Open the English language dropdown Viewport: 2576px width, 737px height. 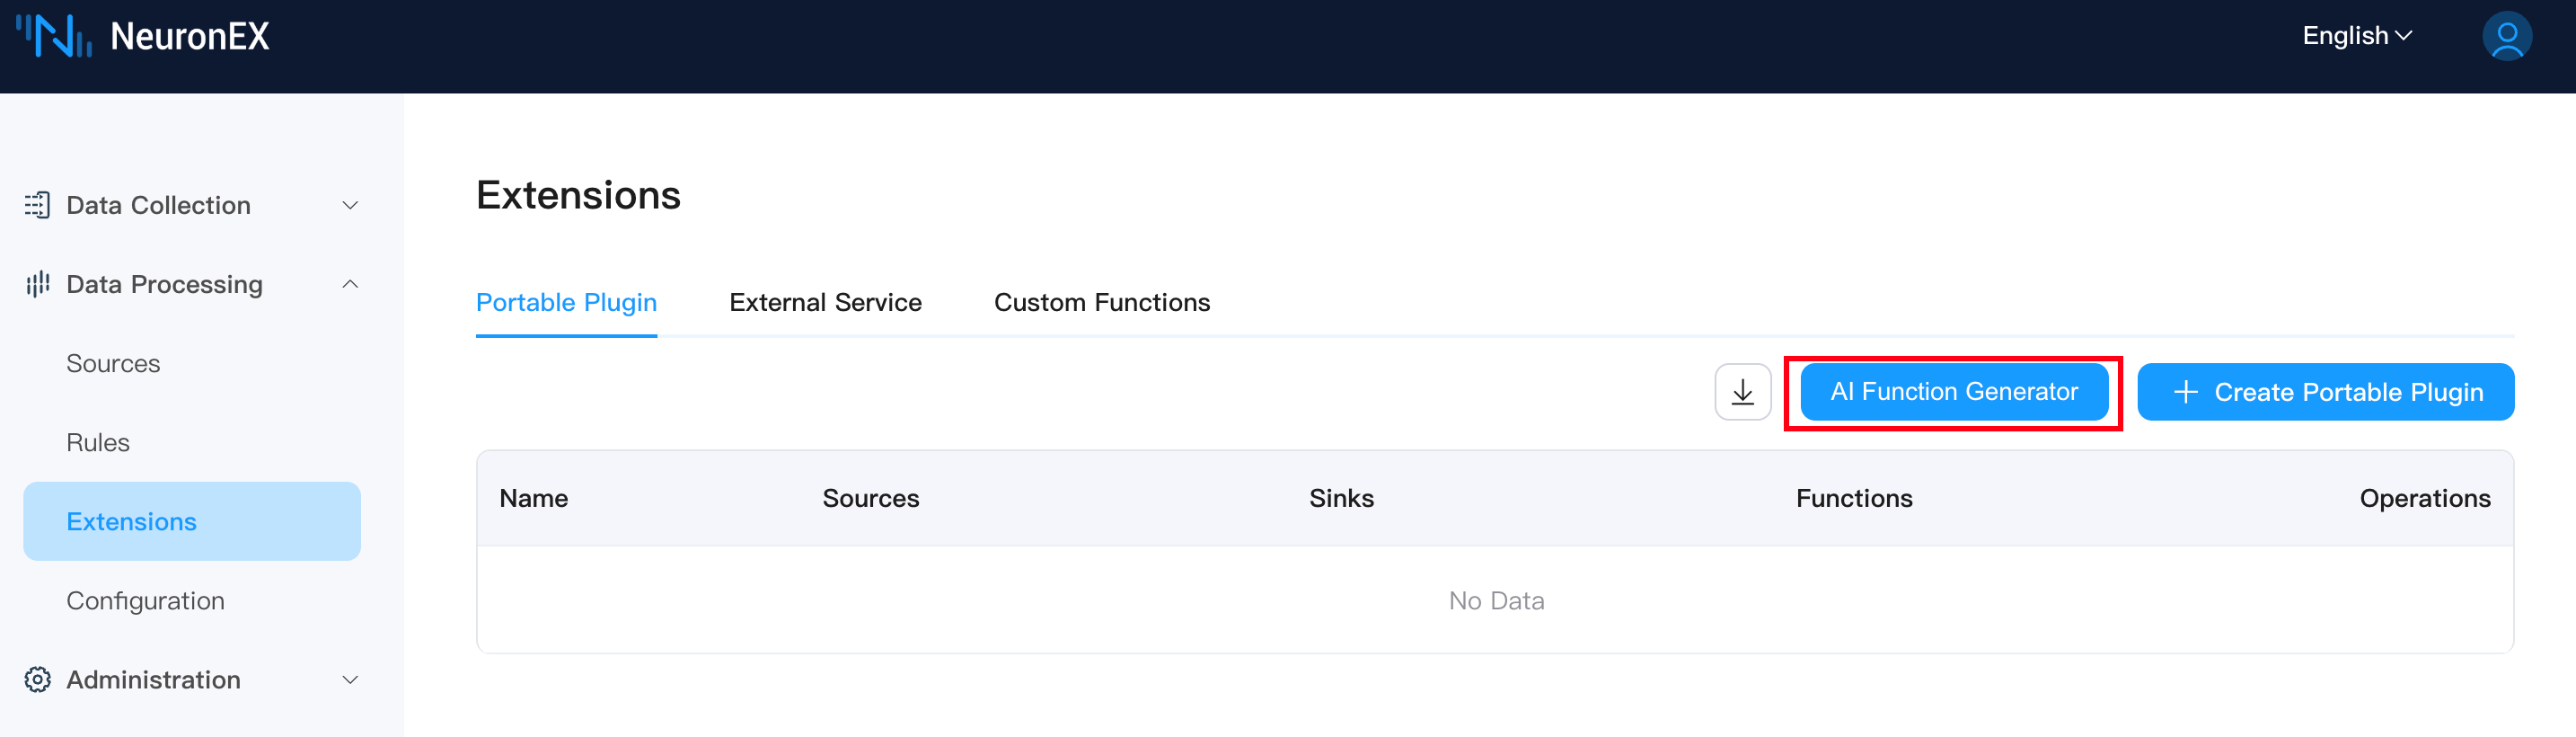2357,36
